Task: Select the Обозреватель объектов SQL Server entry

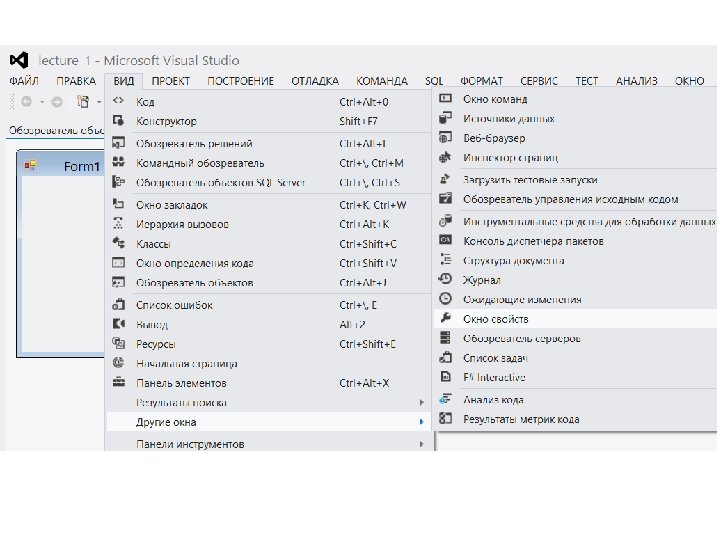Action: point(269,182)
